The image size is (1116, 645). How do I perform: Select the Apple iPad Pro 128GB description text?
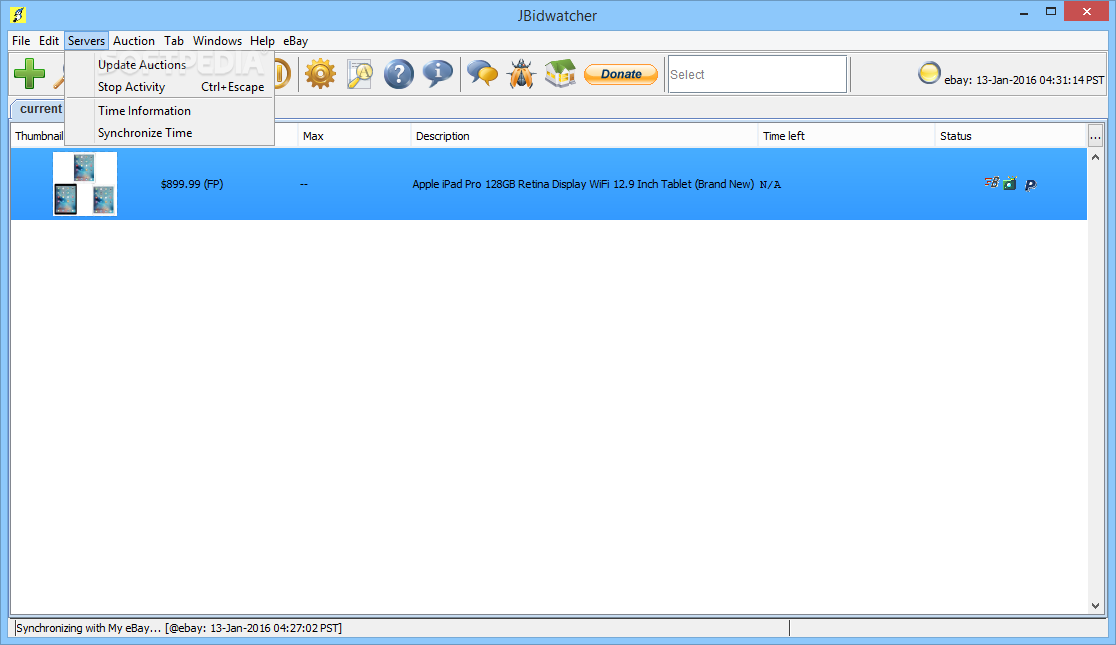click(x=583, y=184)
